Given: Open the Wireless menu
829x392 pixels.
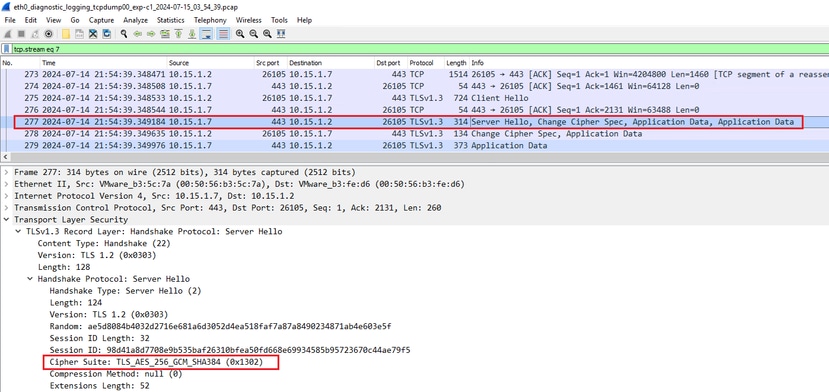Looking at the screenshot, I should click(248, 20).
